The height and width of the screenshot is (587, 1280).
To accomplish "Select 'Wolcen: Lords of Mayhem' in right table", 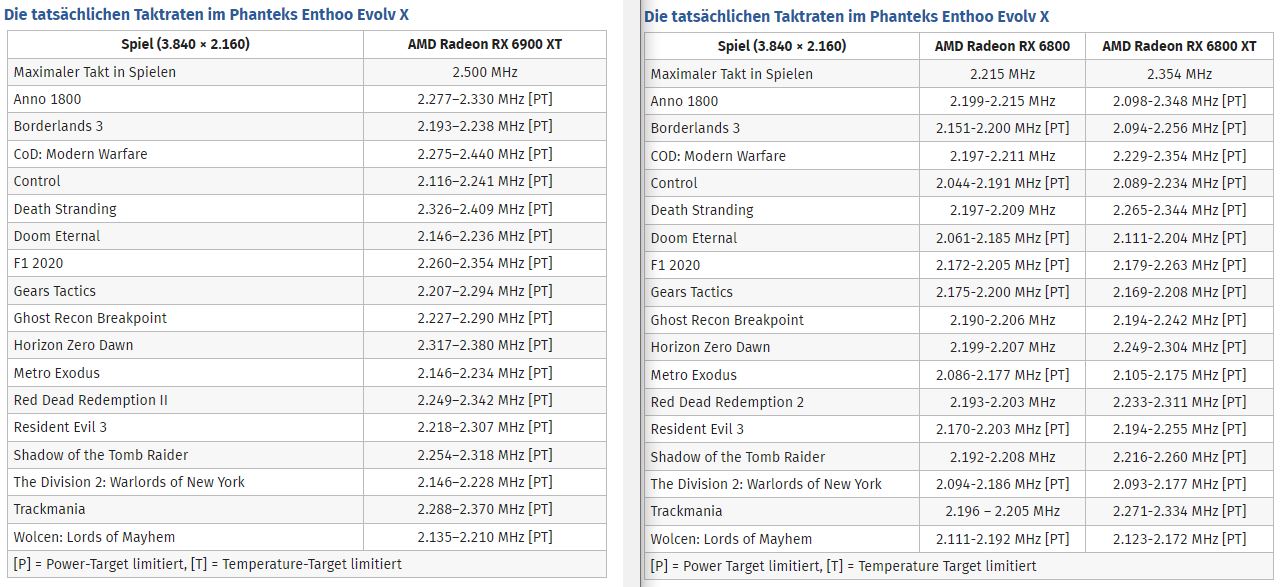I will coord(732,539).
